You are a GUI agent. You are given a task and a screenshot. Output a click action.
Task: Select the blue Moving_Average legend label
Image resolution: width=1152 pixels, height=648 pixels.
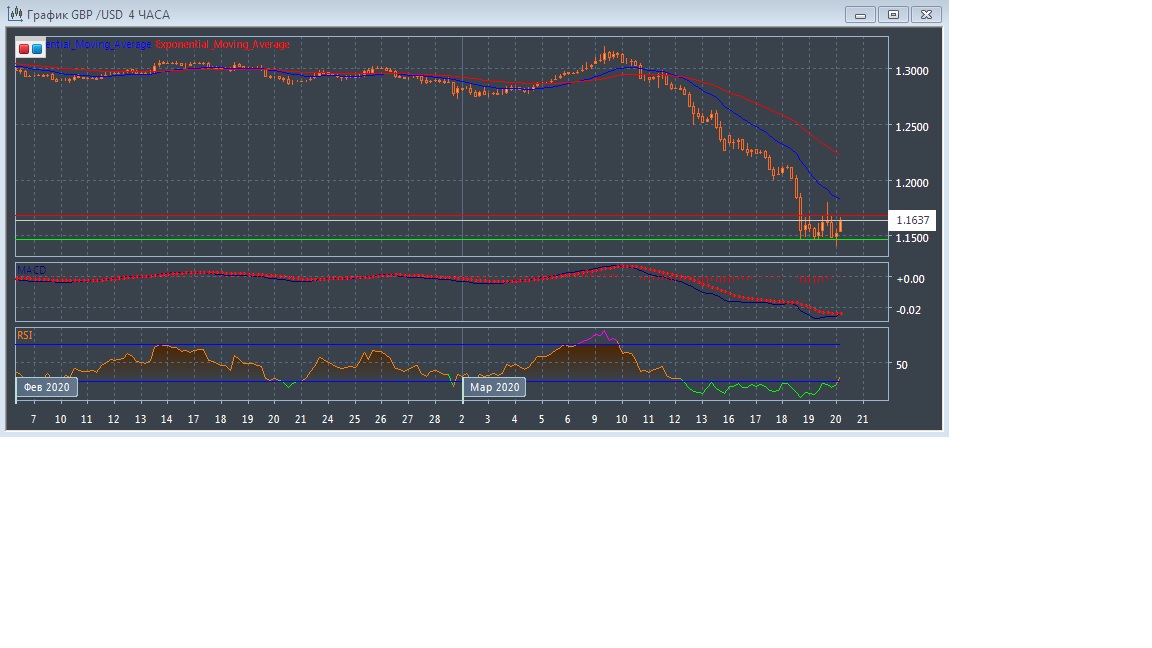pos(98,45)
